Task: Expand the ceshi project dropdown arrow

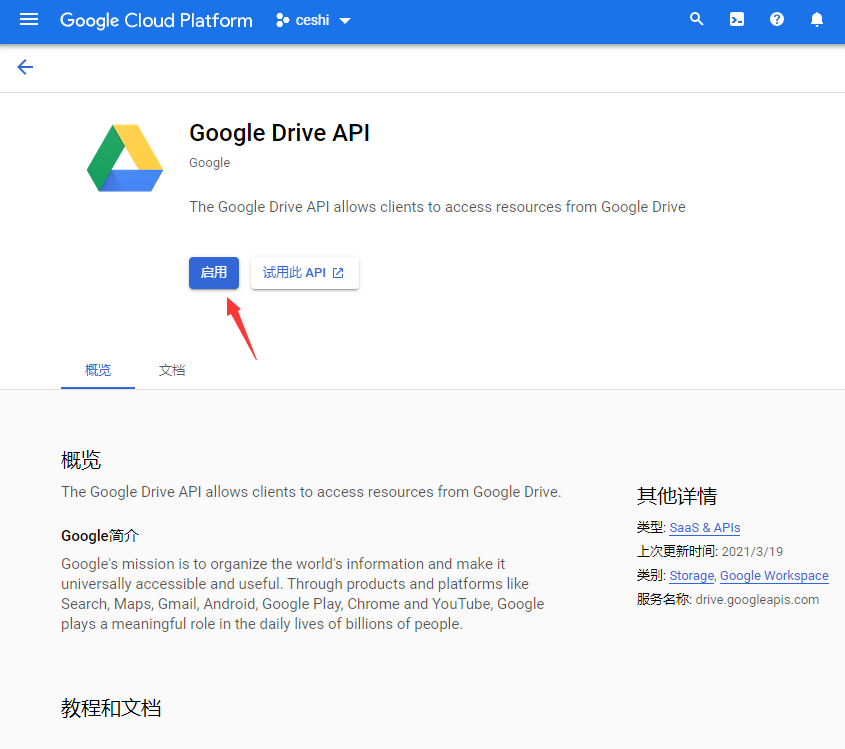Action: point(345,21)
